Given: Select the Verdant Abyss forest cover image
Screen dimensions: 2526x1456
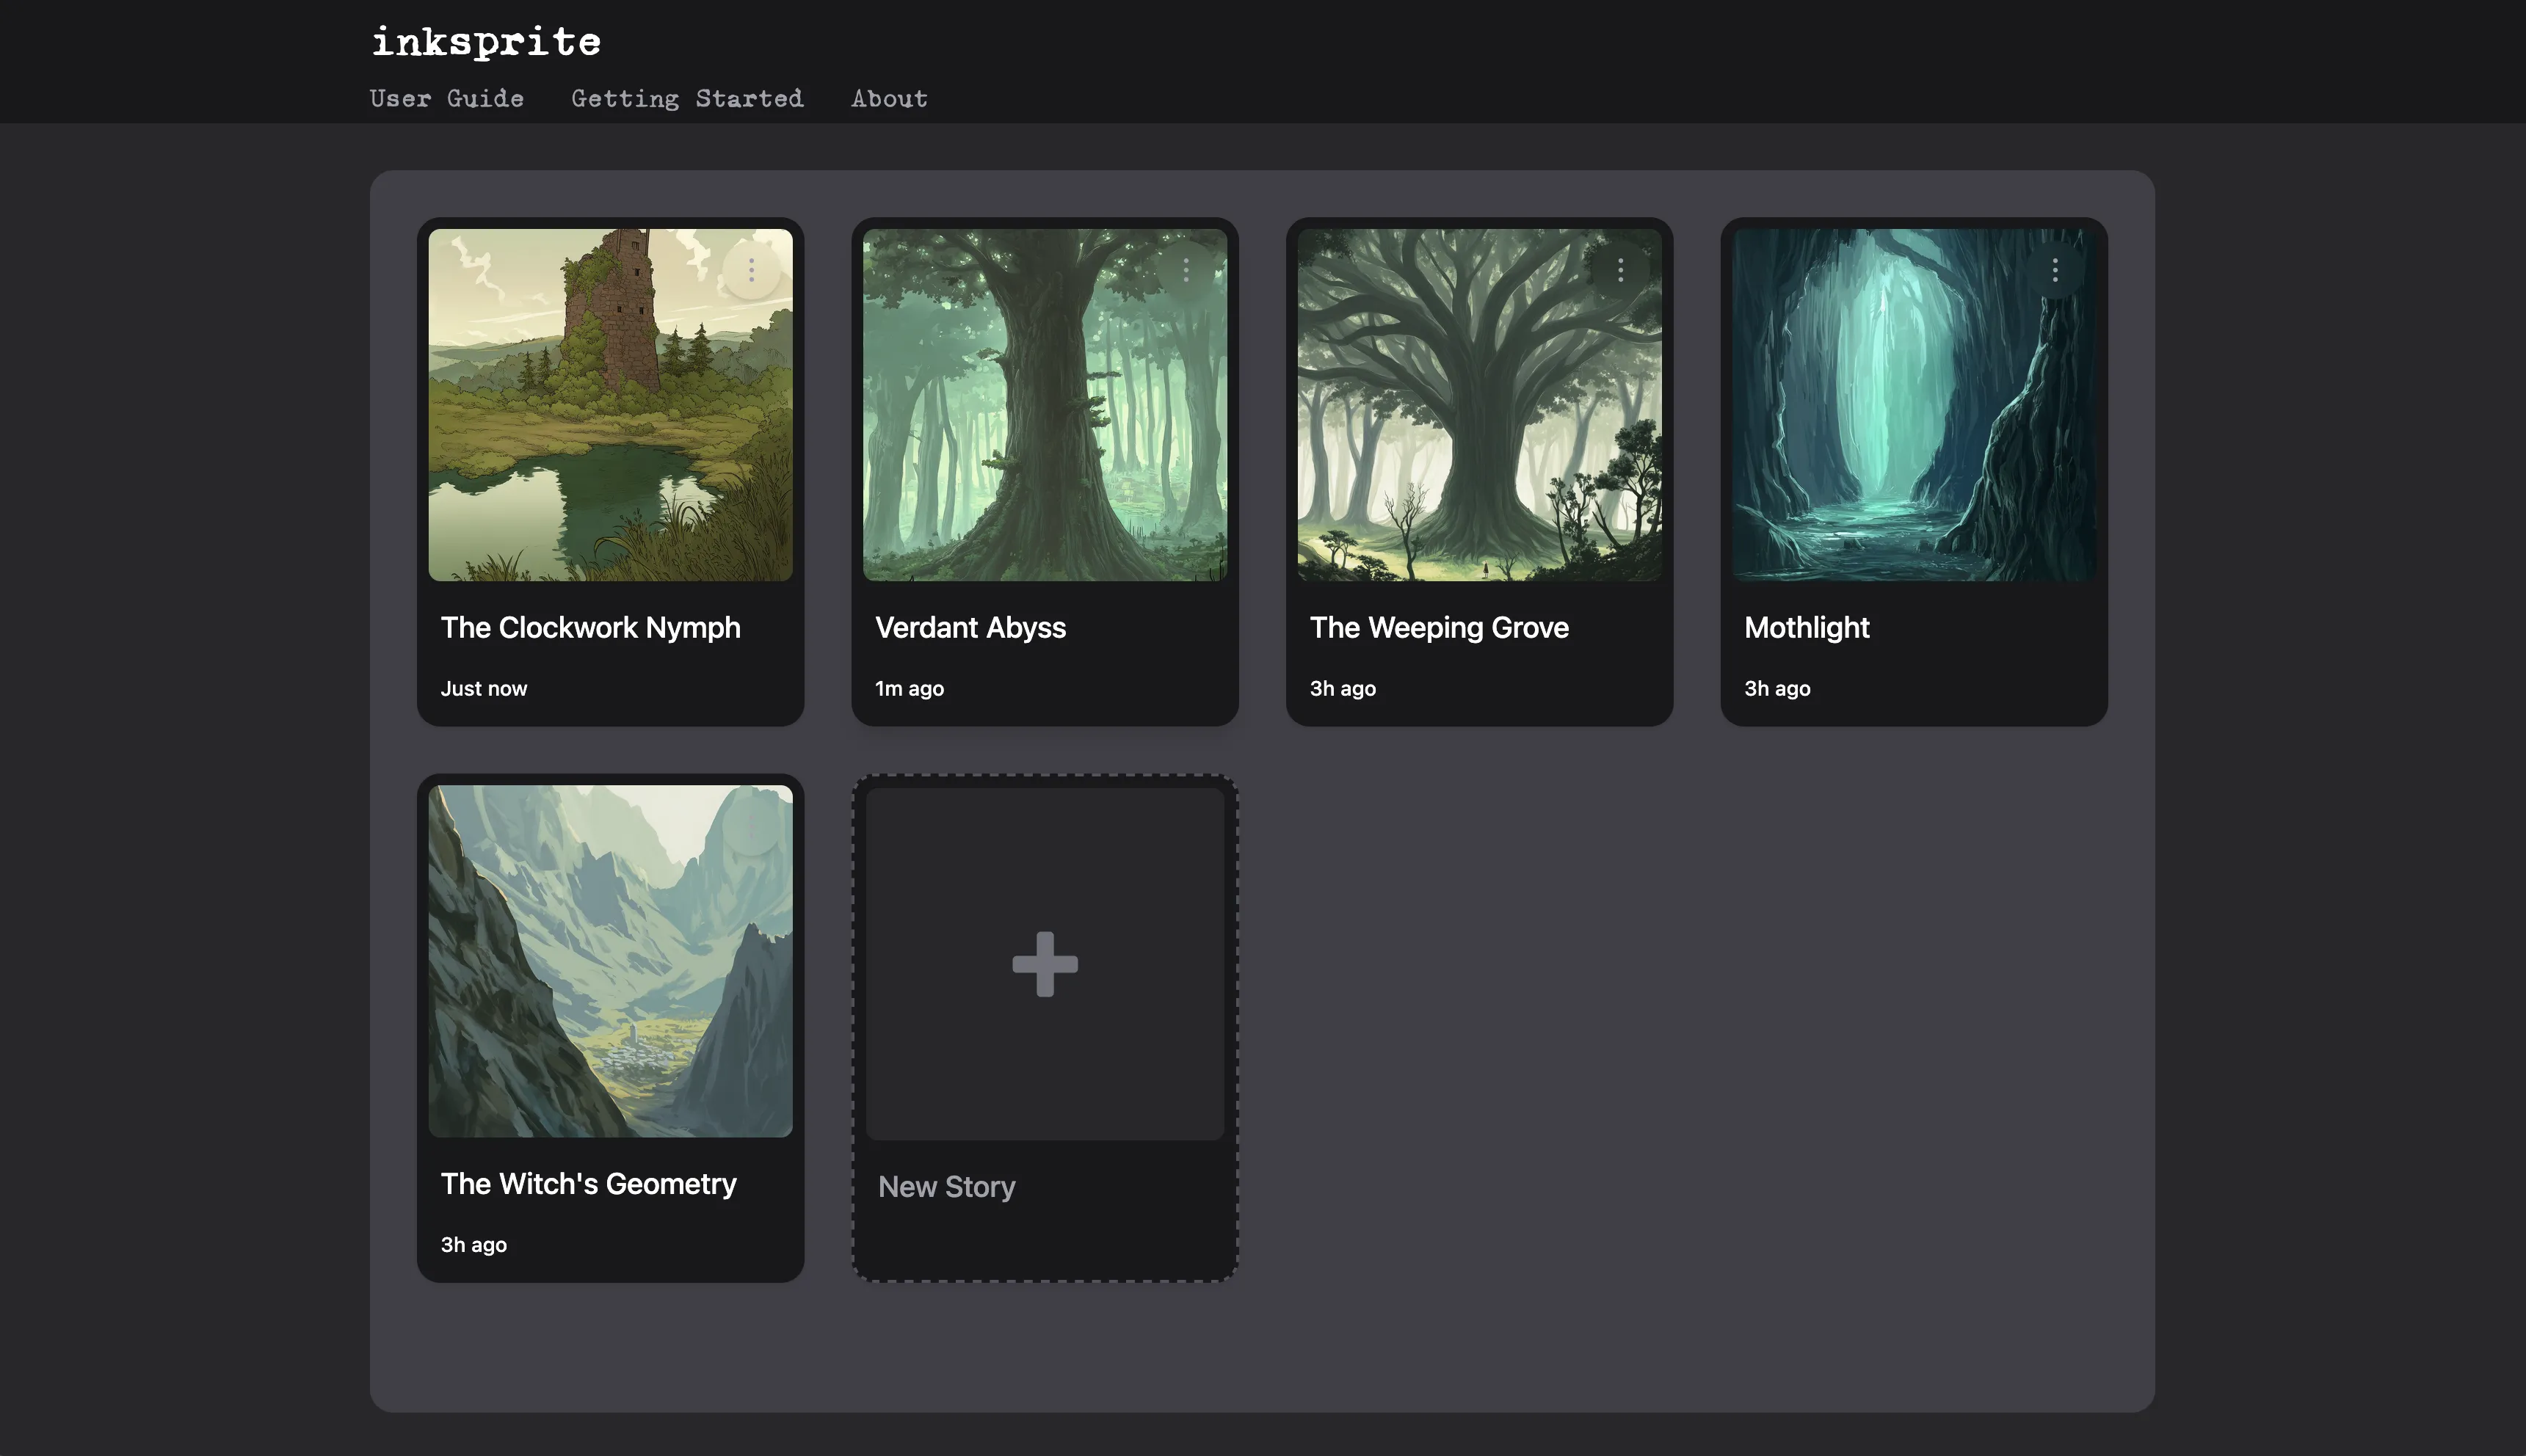Looking at the screenshot, I should pos(1044,420).
